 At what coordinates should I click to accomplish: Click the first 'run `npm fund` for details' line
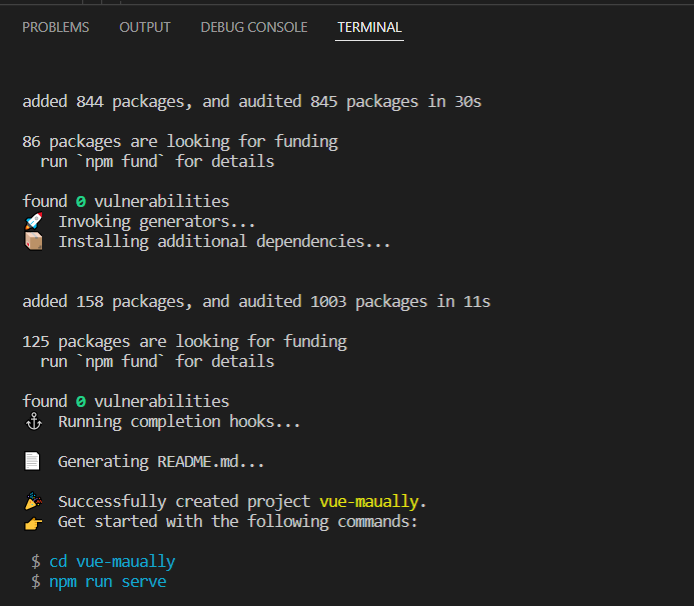(x=157, y=162)
